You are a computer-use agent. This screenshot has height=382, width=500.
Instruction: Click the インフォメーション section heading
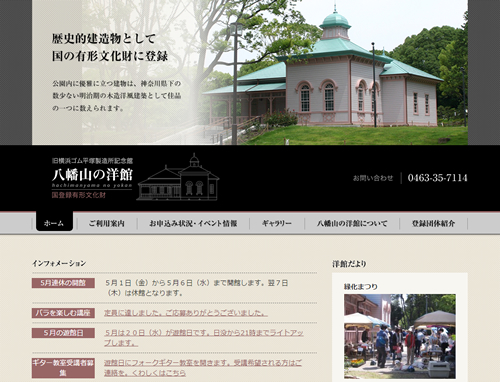coord(59,263)
